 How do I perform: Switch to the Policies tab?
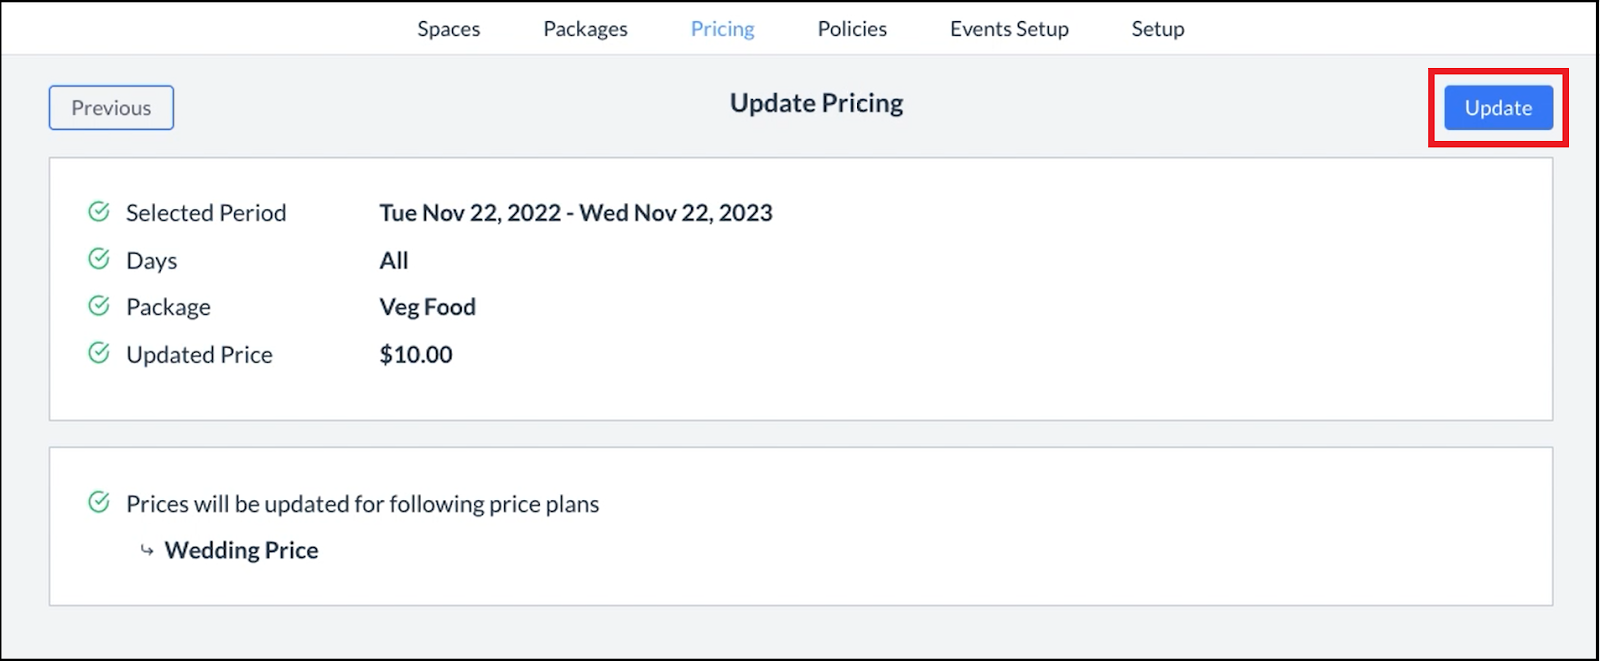pyautogui.click(x=852, y=29)
